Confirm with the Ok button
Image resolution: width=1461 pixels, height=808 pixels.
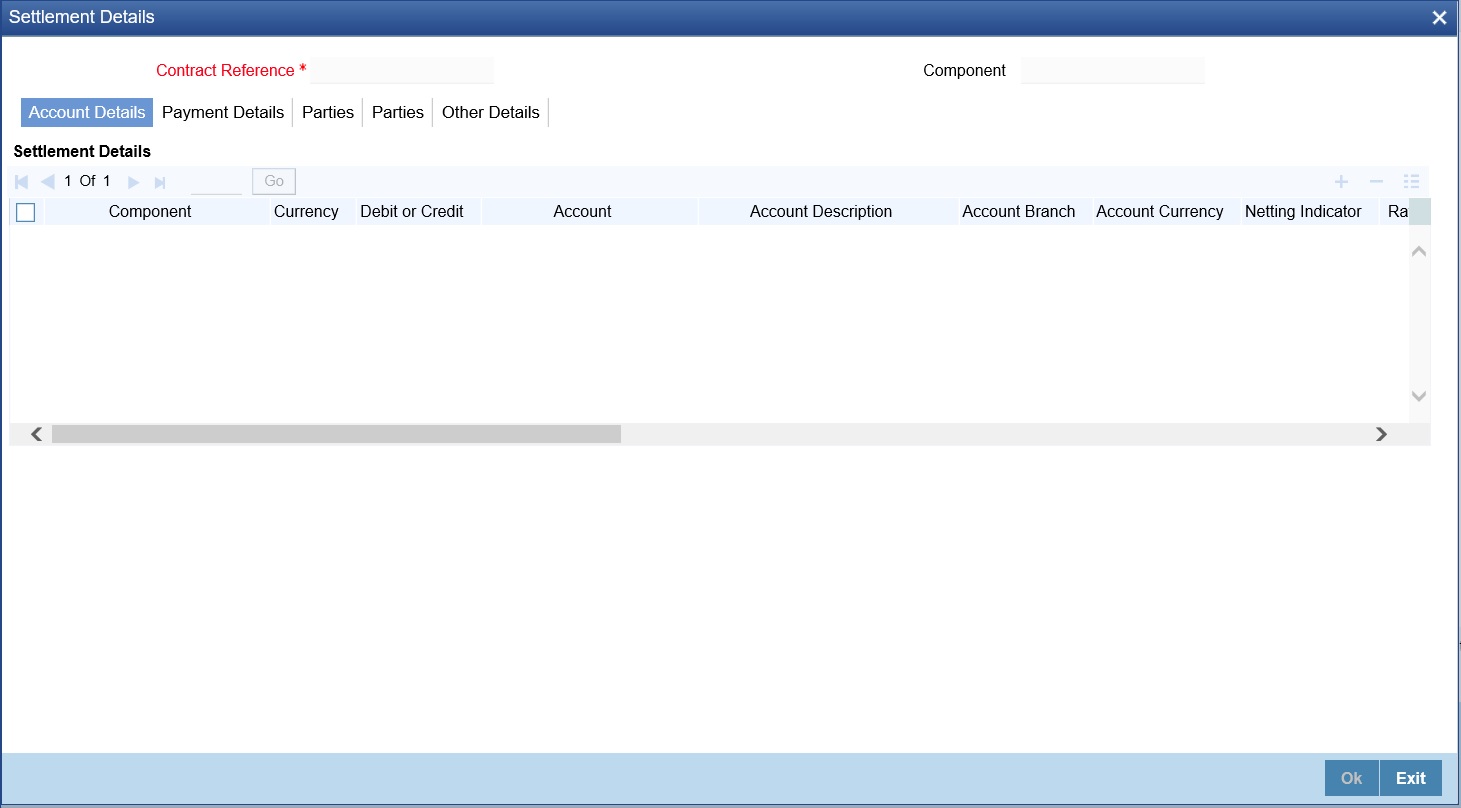[x=1352, y=778]
